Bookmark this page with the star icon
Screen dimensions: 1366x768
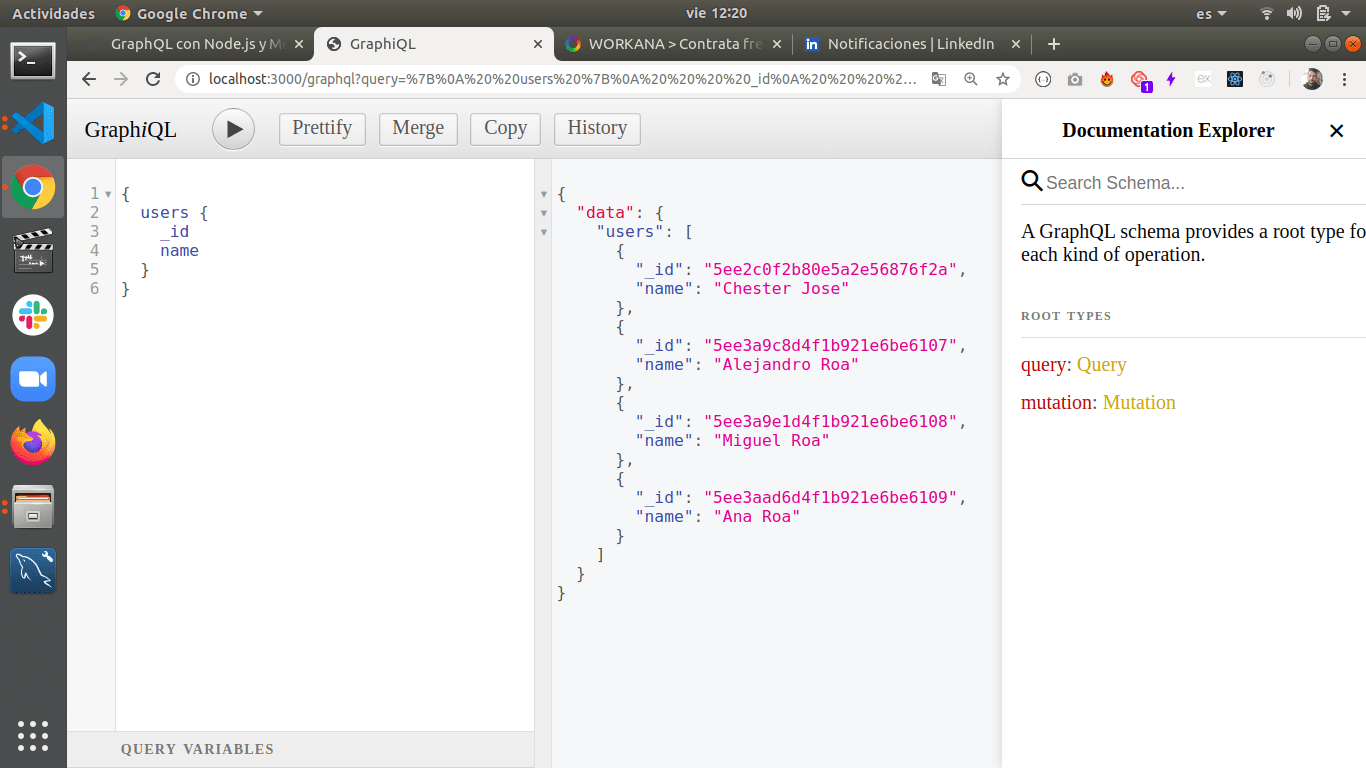pos(1002,79)
